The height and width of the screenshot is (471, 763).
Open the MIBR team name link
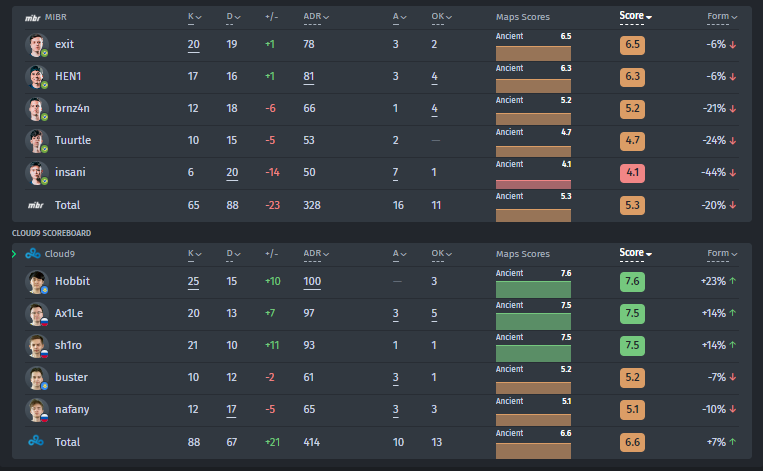56,17
